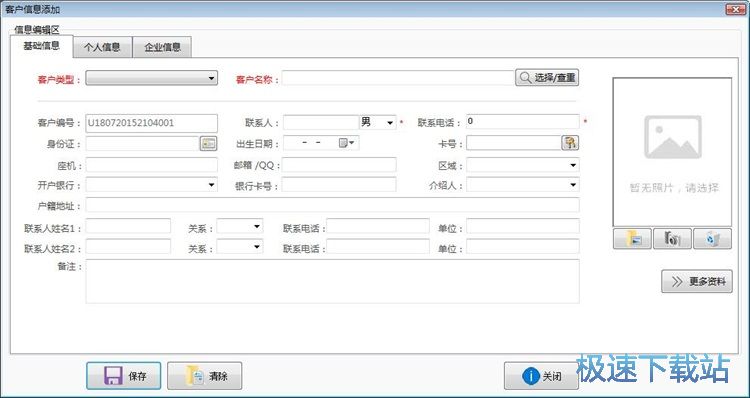Open the 客户类型 dropdown
Image resolution: width=750 pixels, height=398 pixels.
coord(152,78)
